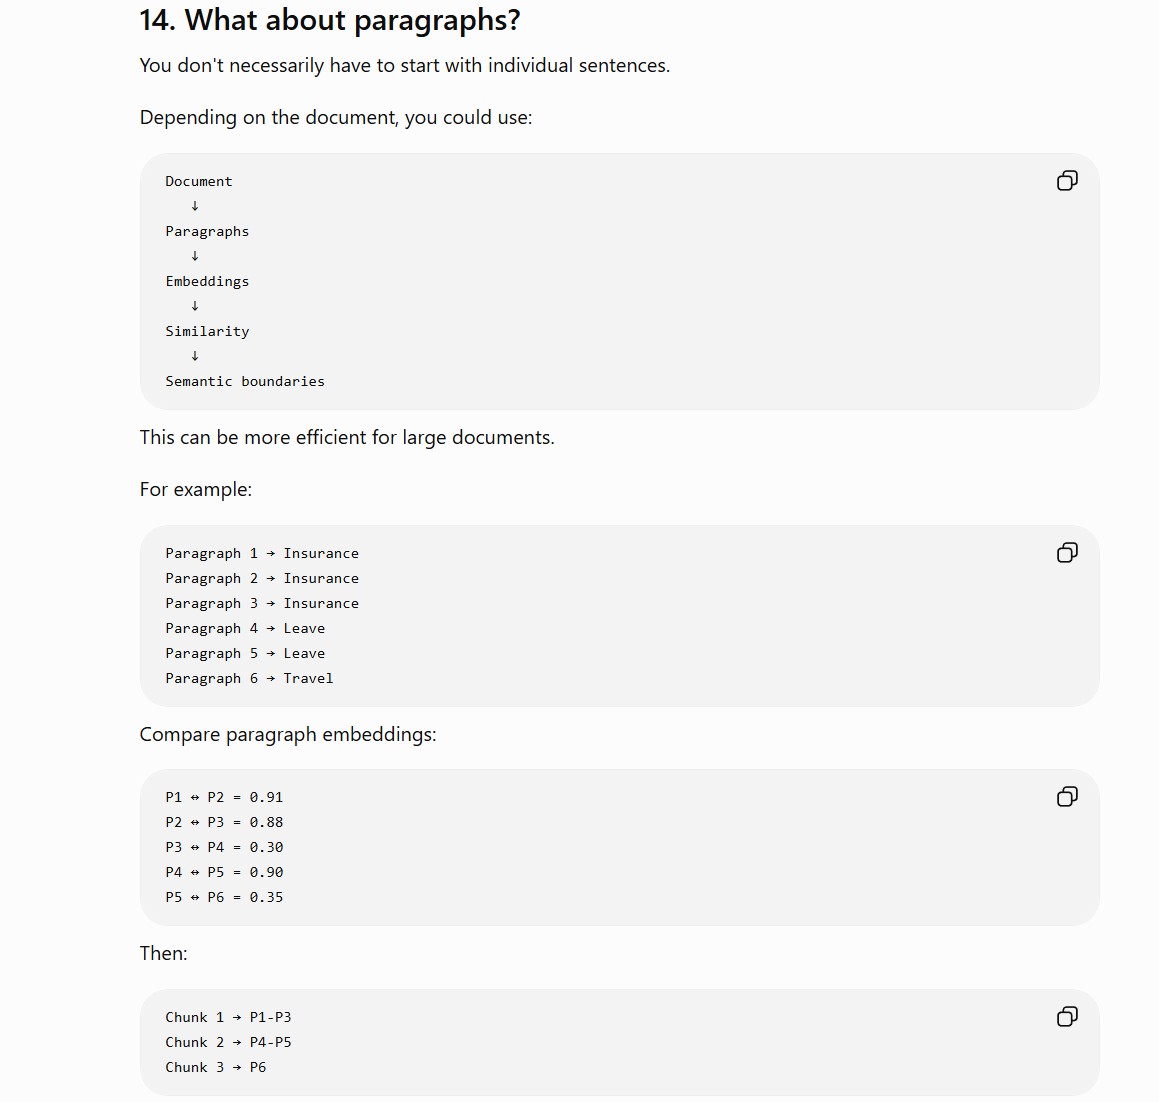Click the 'P1 ↔ P2 = 0.91' line
Screen dimensions: 1159x1102
tap(224, 797)
